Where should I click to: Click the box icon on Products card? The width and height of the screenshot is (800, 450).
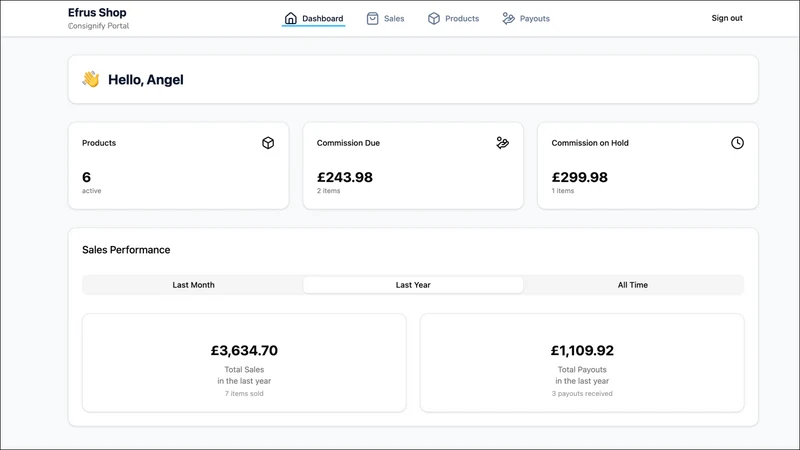point(268,143)
